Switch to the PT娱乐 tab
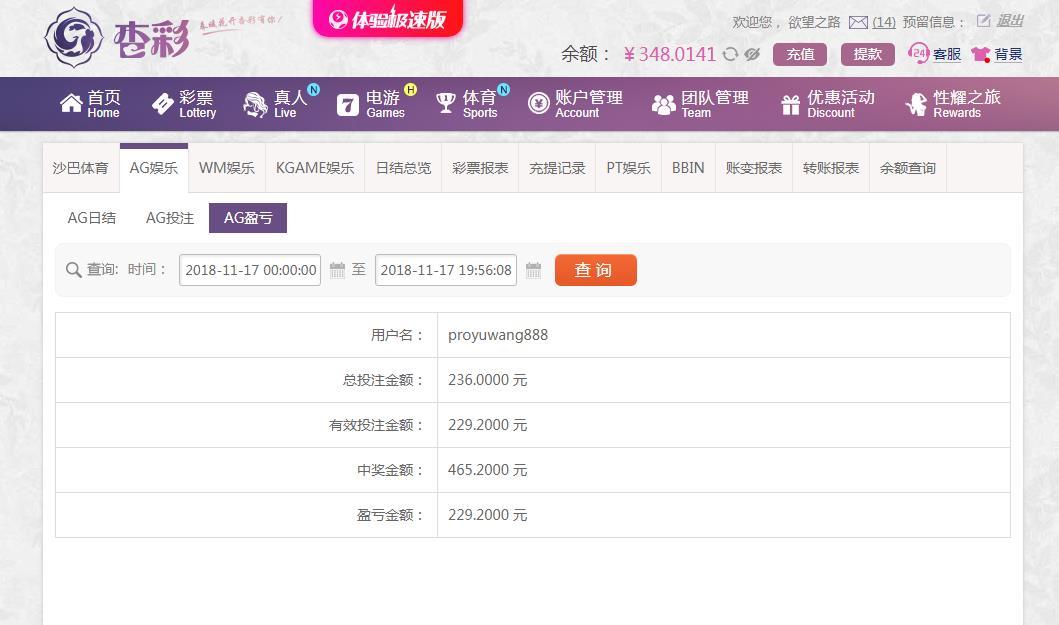This screenshot has width=1059, height=625. click(x=629, y=168)
